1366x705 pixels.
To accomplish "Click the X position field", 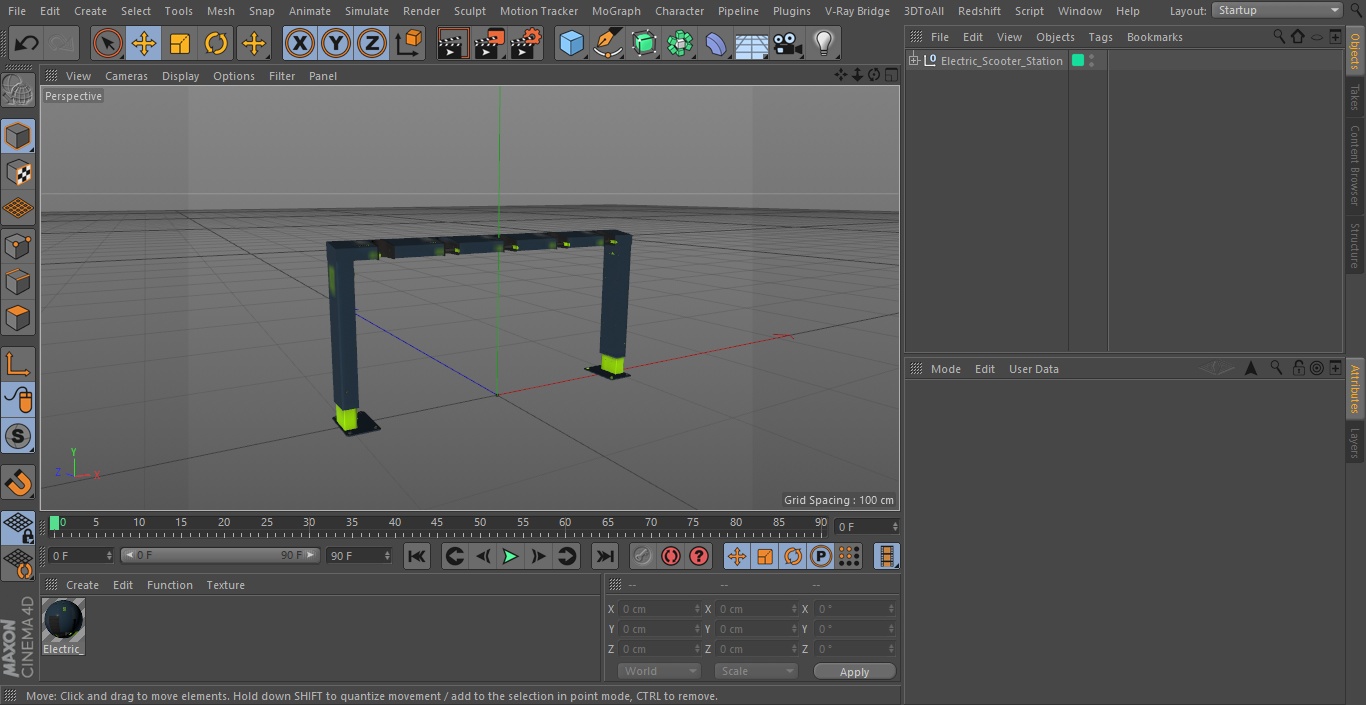I will point(659,609).
